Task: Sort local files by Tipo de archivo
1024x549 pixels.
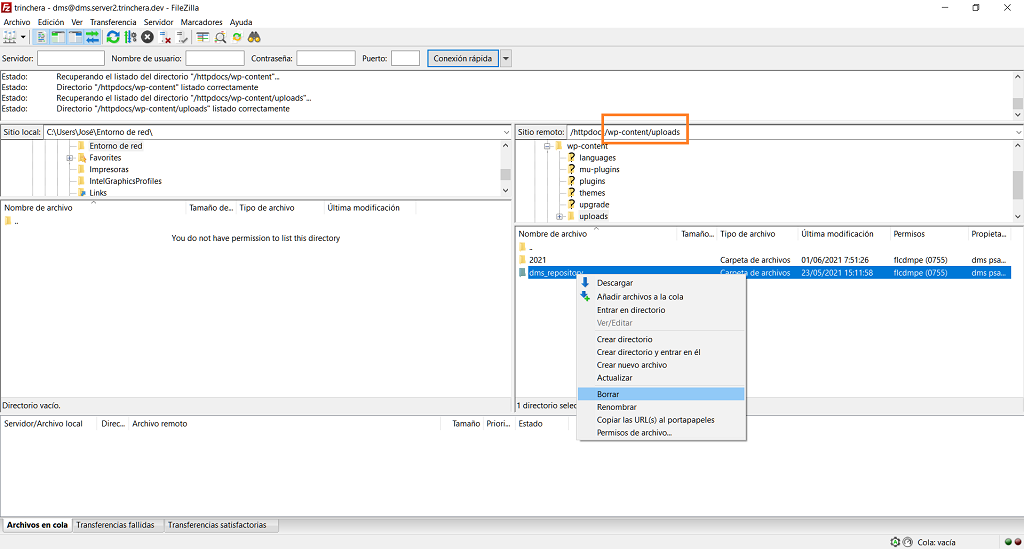Action: tap(280, 208)
